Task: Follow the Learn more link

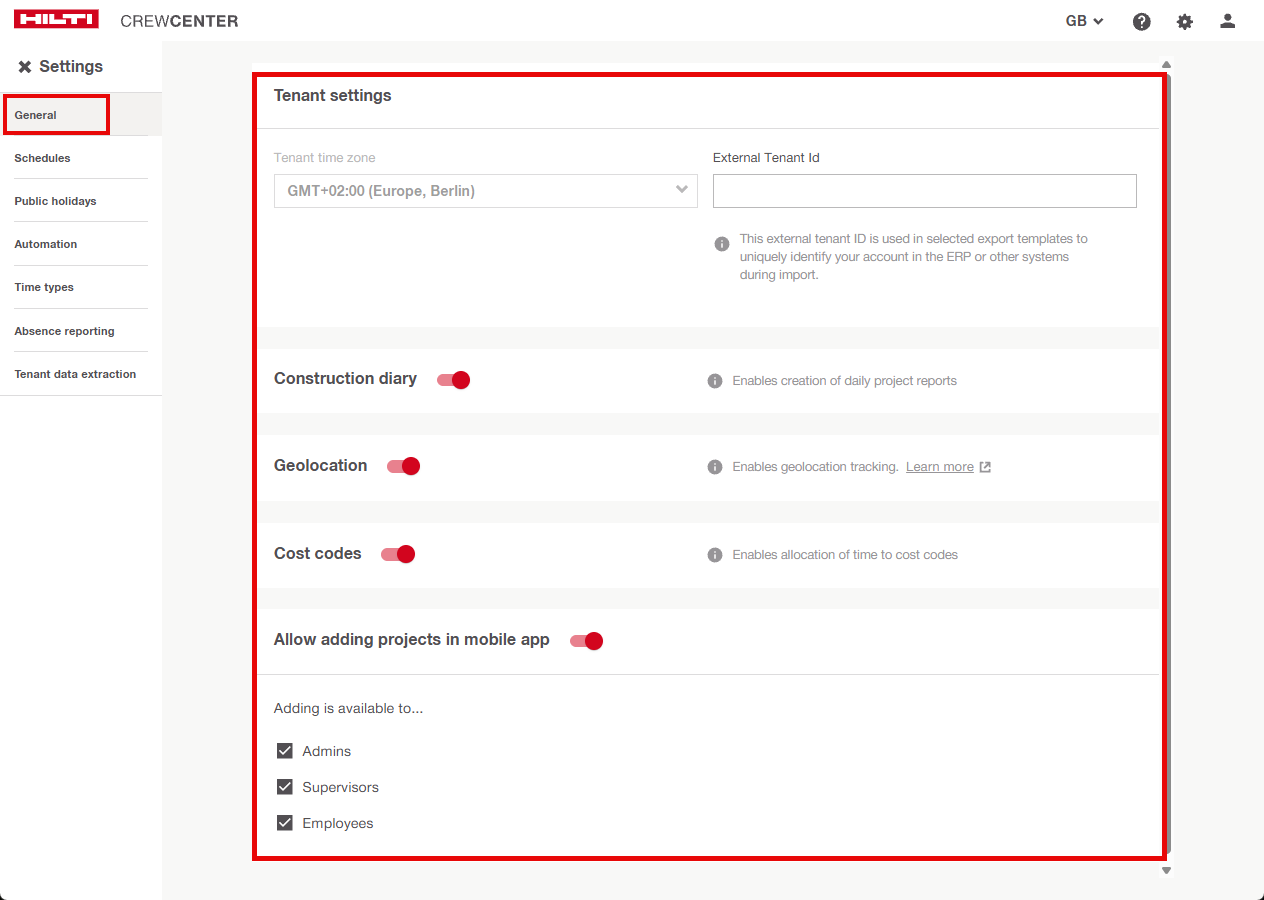Action: click(x=939, y=467)
